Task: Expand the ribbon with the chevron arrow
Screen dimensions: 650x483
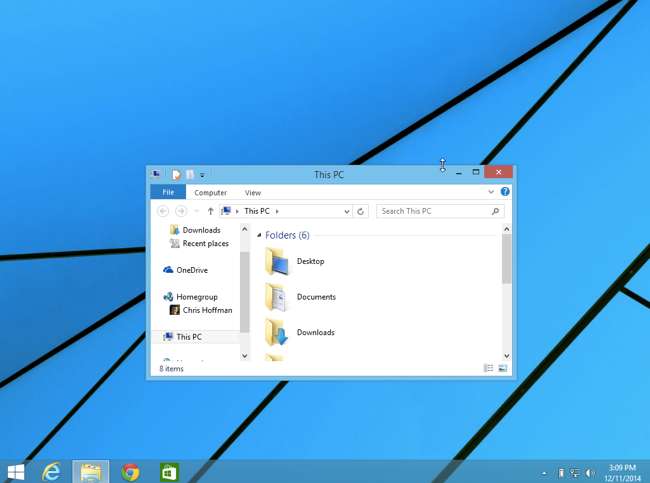Action: click(491, 192)
